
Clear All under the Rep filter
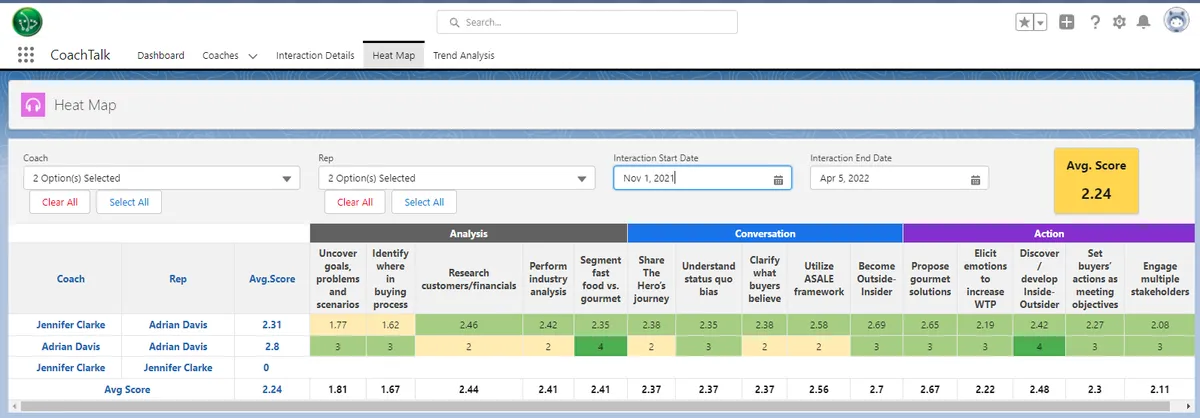point(355,202)
